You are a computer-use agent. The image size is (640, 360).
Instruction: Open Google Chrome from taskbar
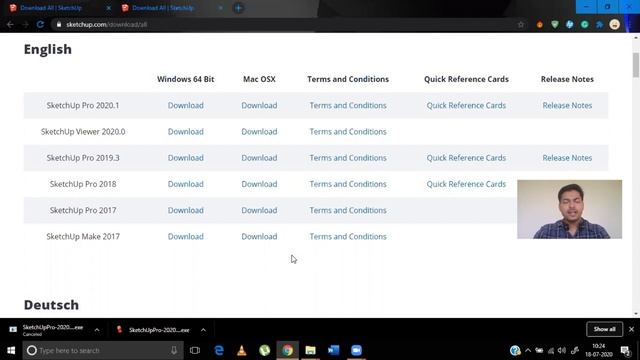[x=287, y=350]
